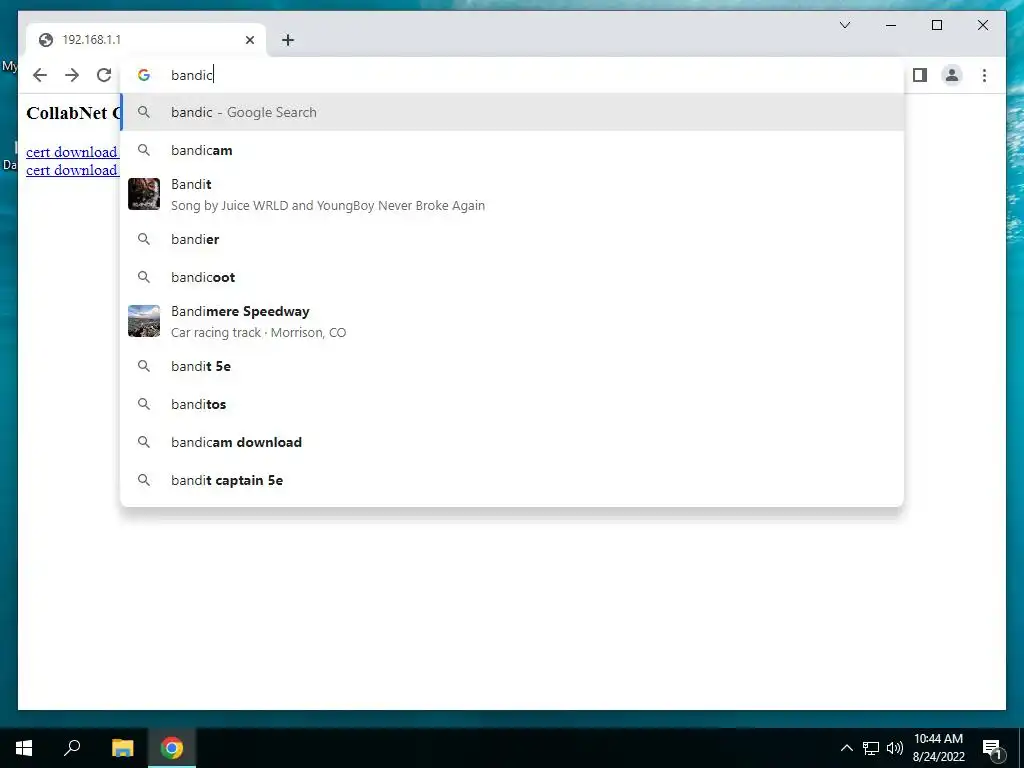
Task: Show hidden system tray icons
Action: (x=846, y=748)
